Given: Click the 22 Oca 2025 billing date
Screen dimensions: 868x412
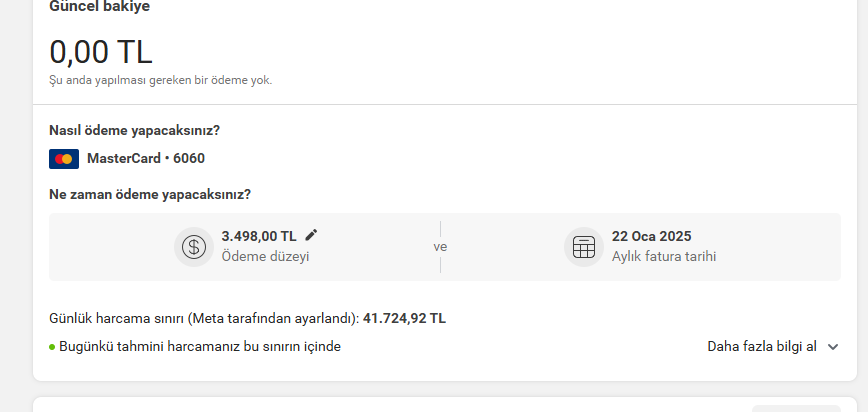Looking at the screenshot, I should (652, 236).
